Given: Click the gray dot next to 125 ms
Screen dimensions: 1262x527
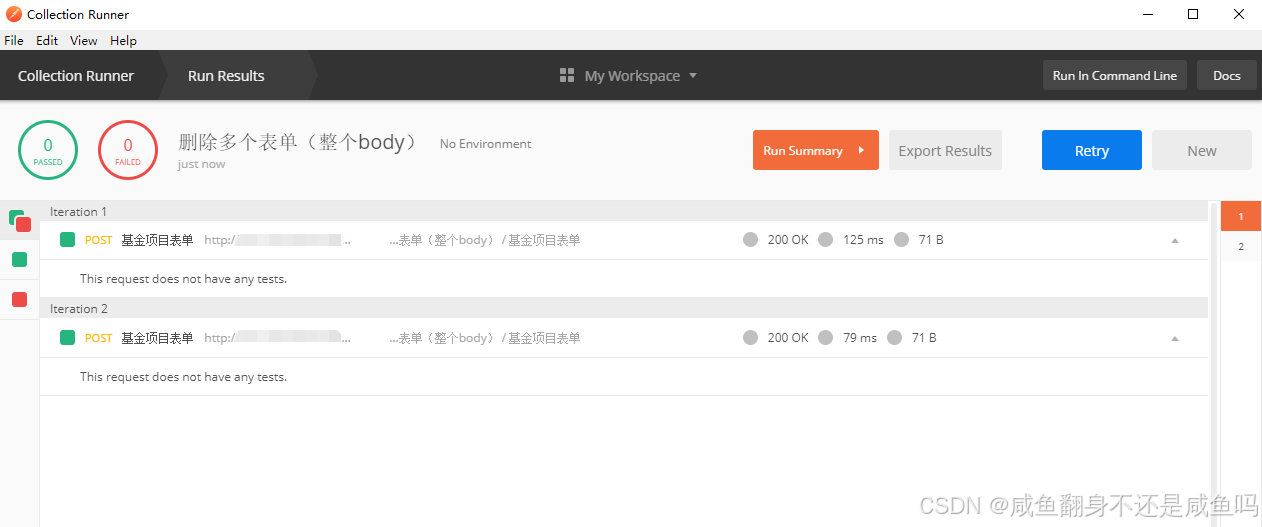Looking at the screenshot, I should (x=825, y=240).
